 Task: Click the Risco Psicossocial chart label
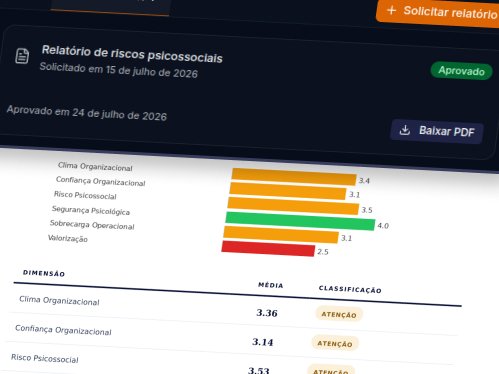(85, 195)
